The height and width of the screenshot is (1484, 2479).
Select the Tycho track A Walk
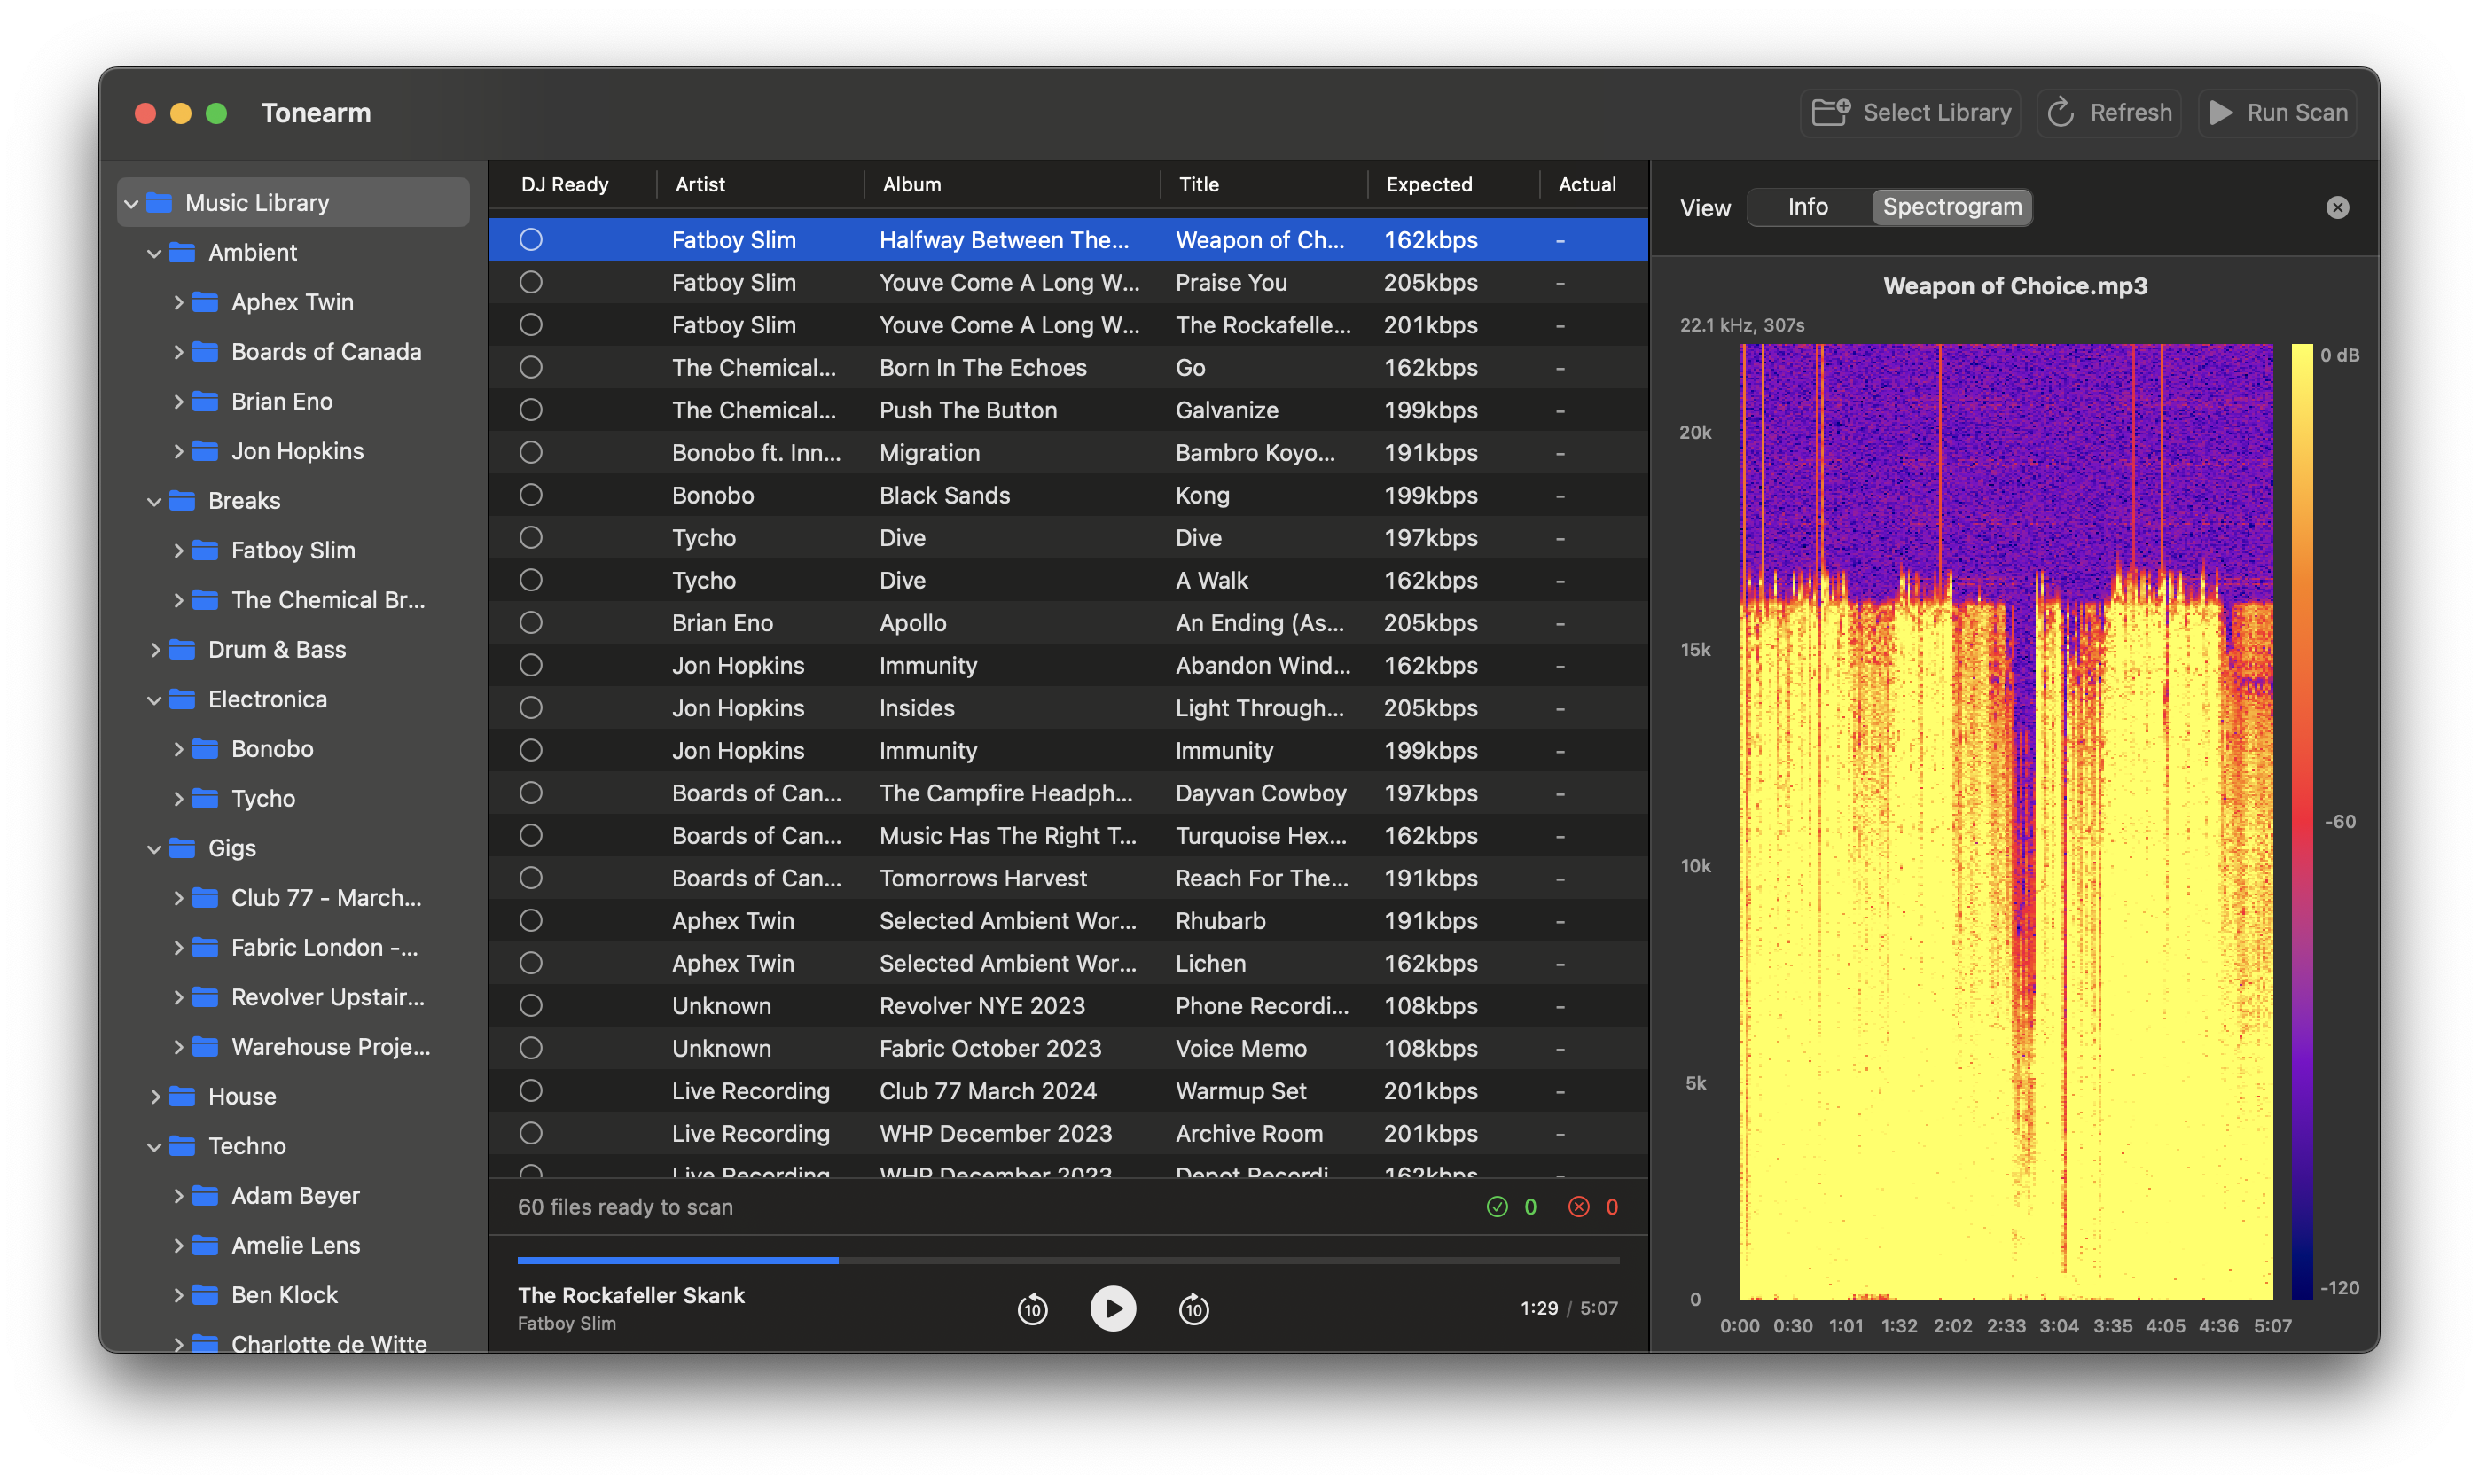click(x=1000, y=580)
